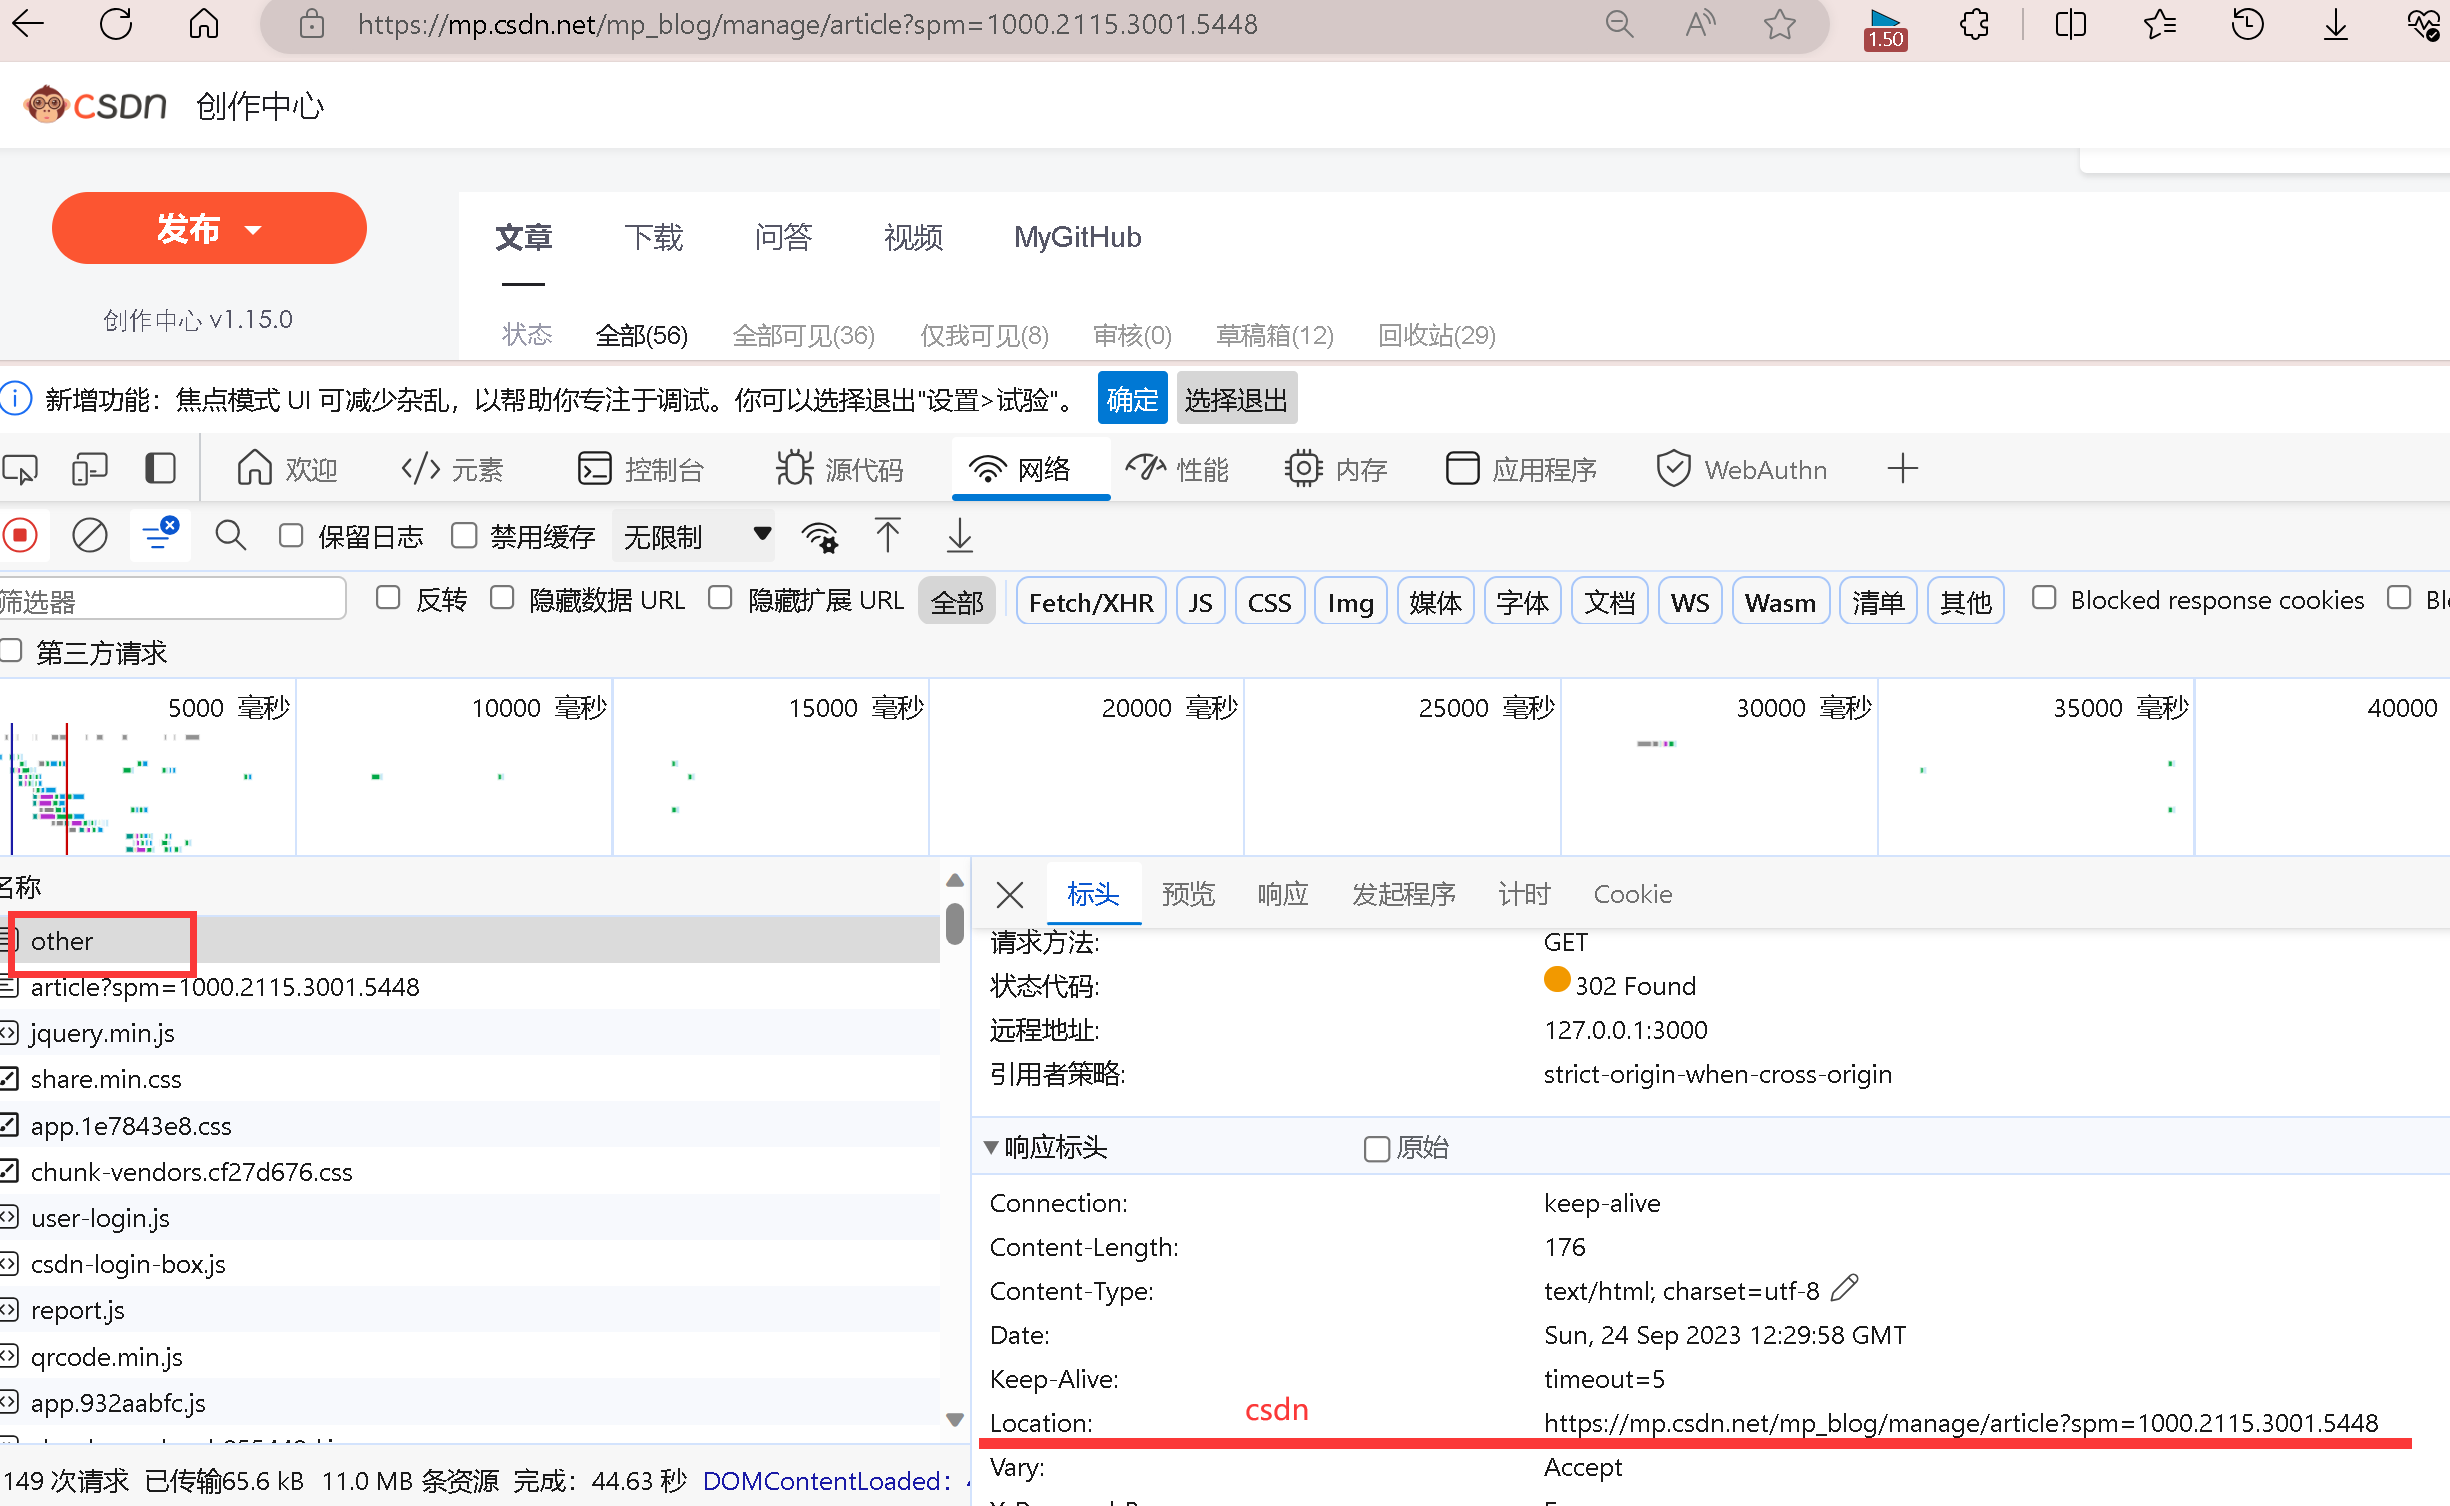Image resolution: width=2450 pixels, height=1506 pixels.
Task: Open the MyGitHub content tab
Action: tap(1078, 238)
